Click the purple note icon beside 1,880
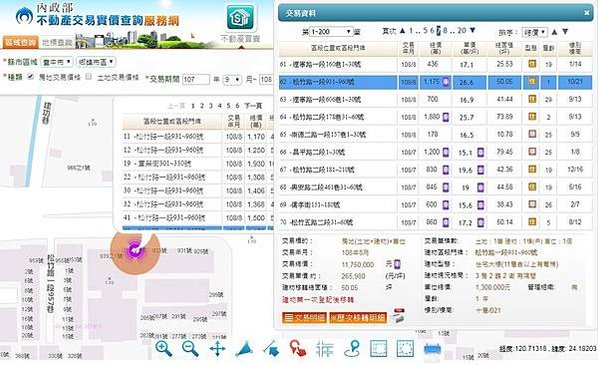The width and height of the screenshot is (598, 365). pyautogui.click(x=445, y=117)
